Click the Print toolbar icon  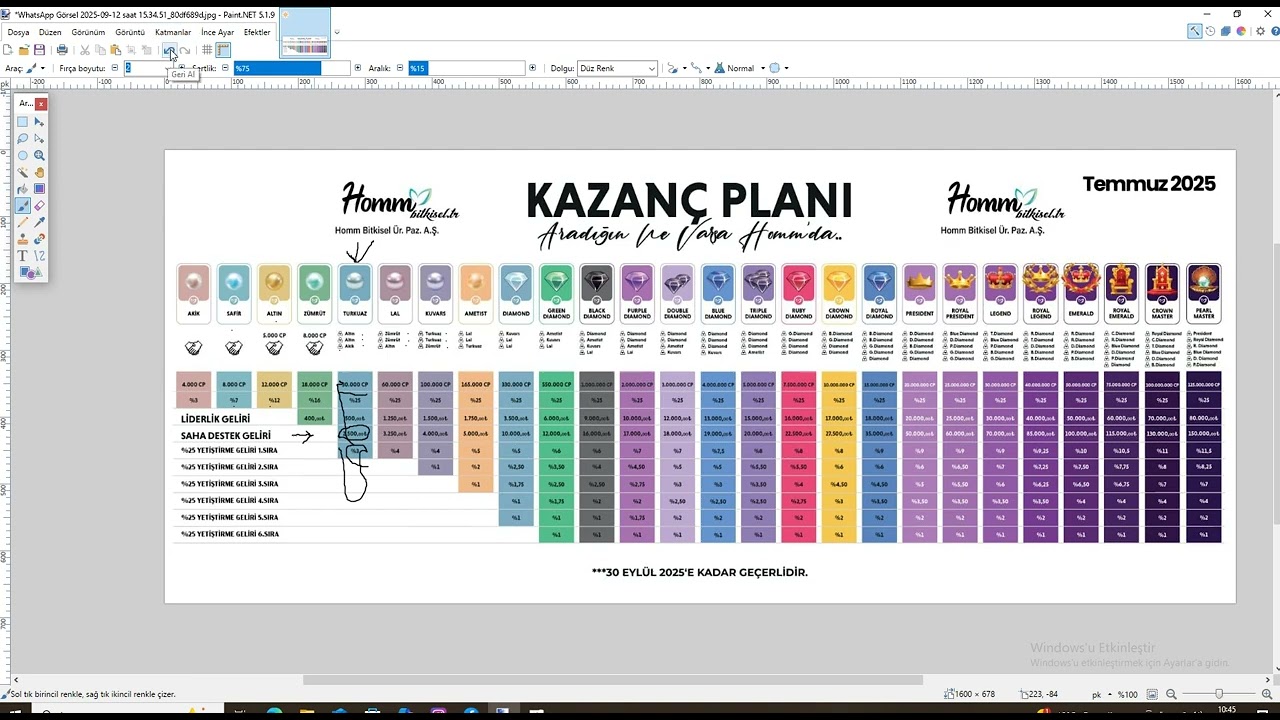click(x=62, y=50)
